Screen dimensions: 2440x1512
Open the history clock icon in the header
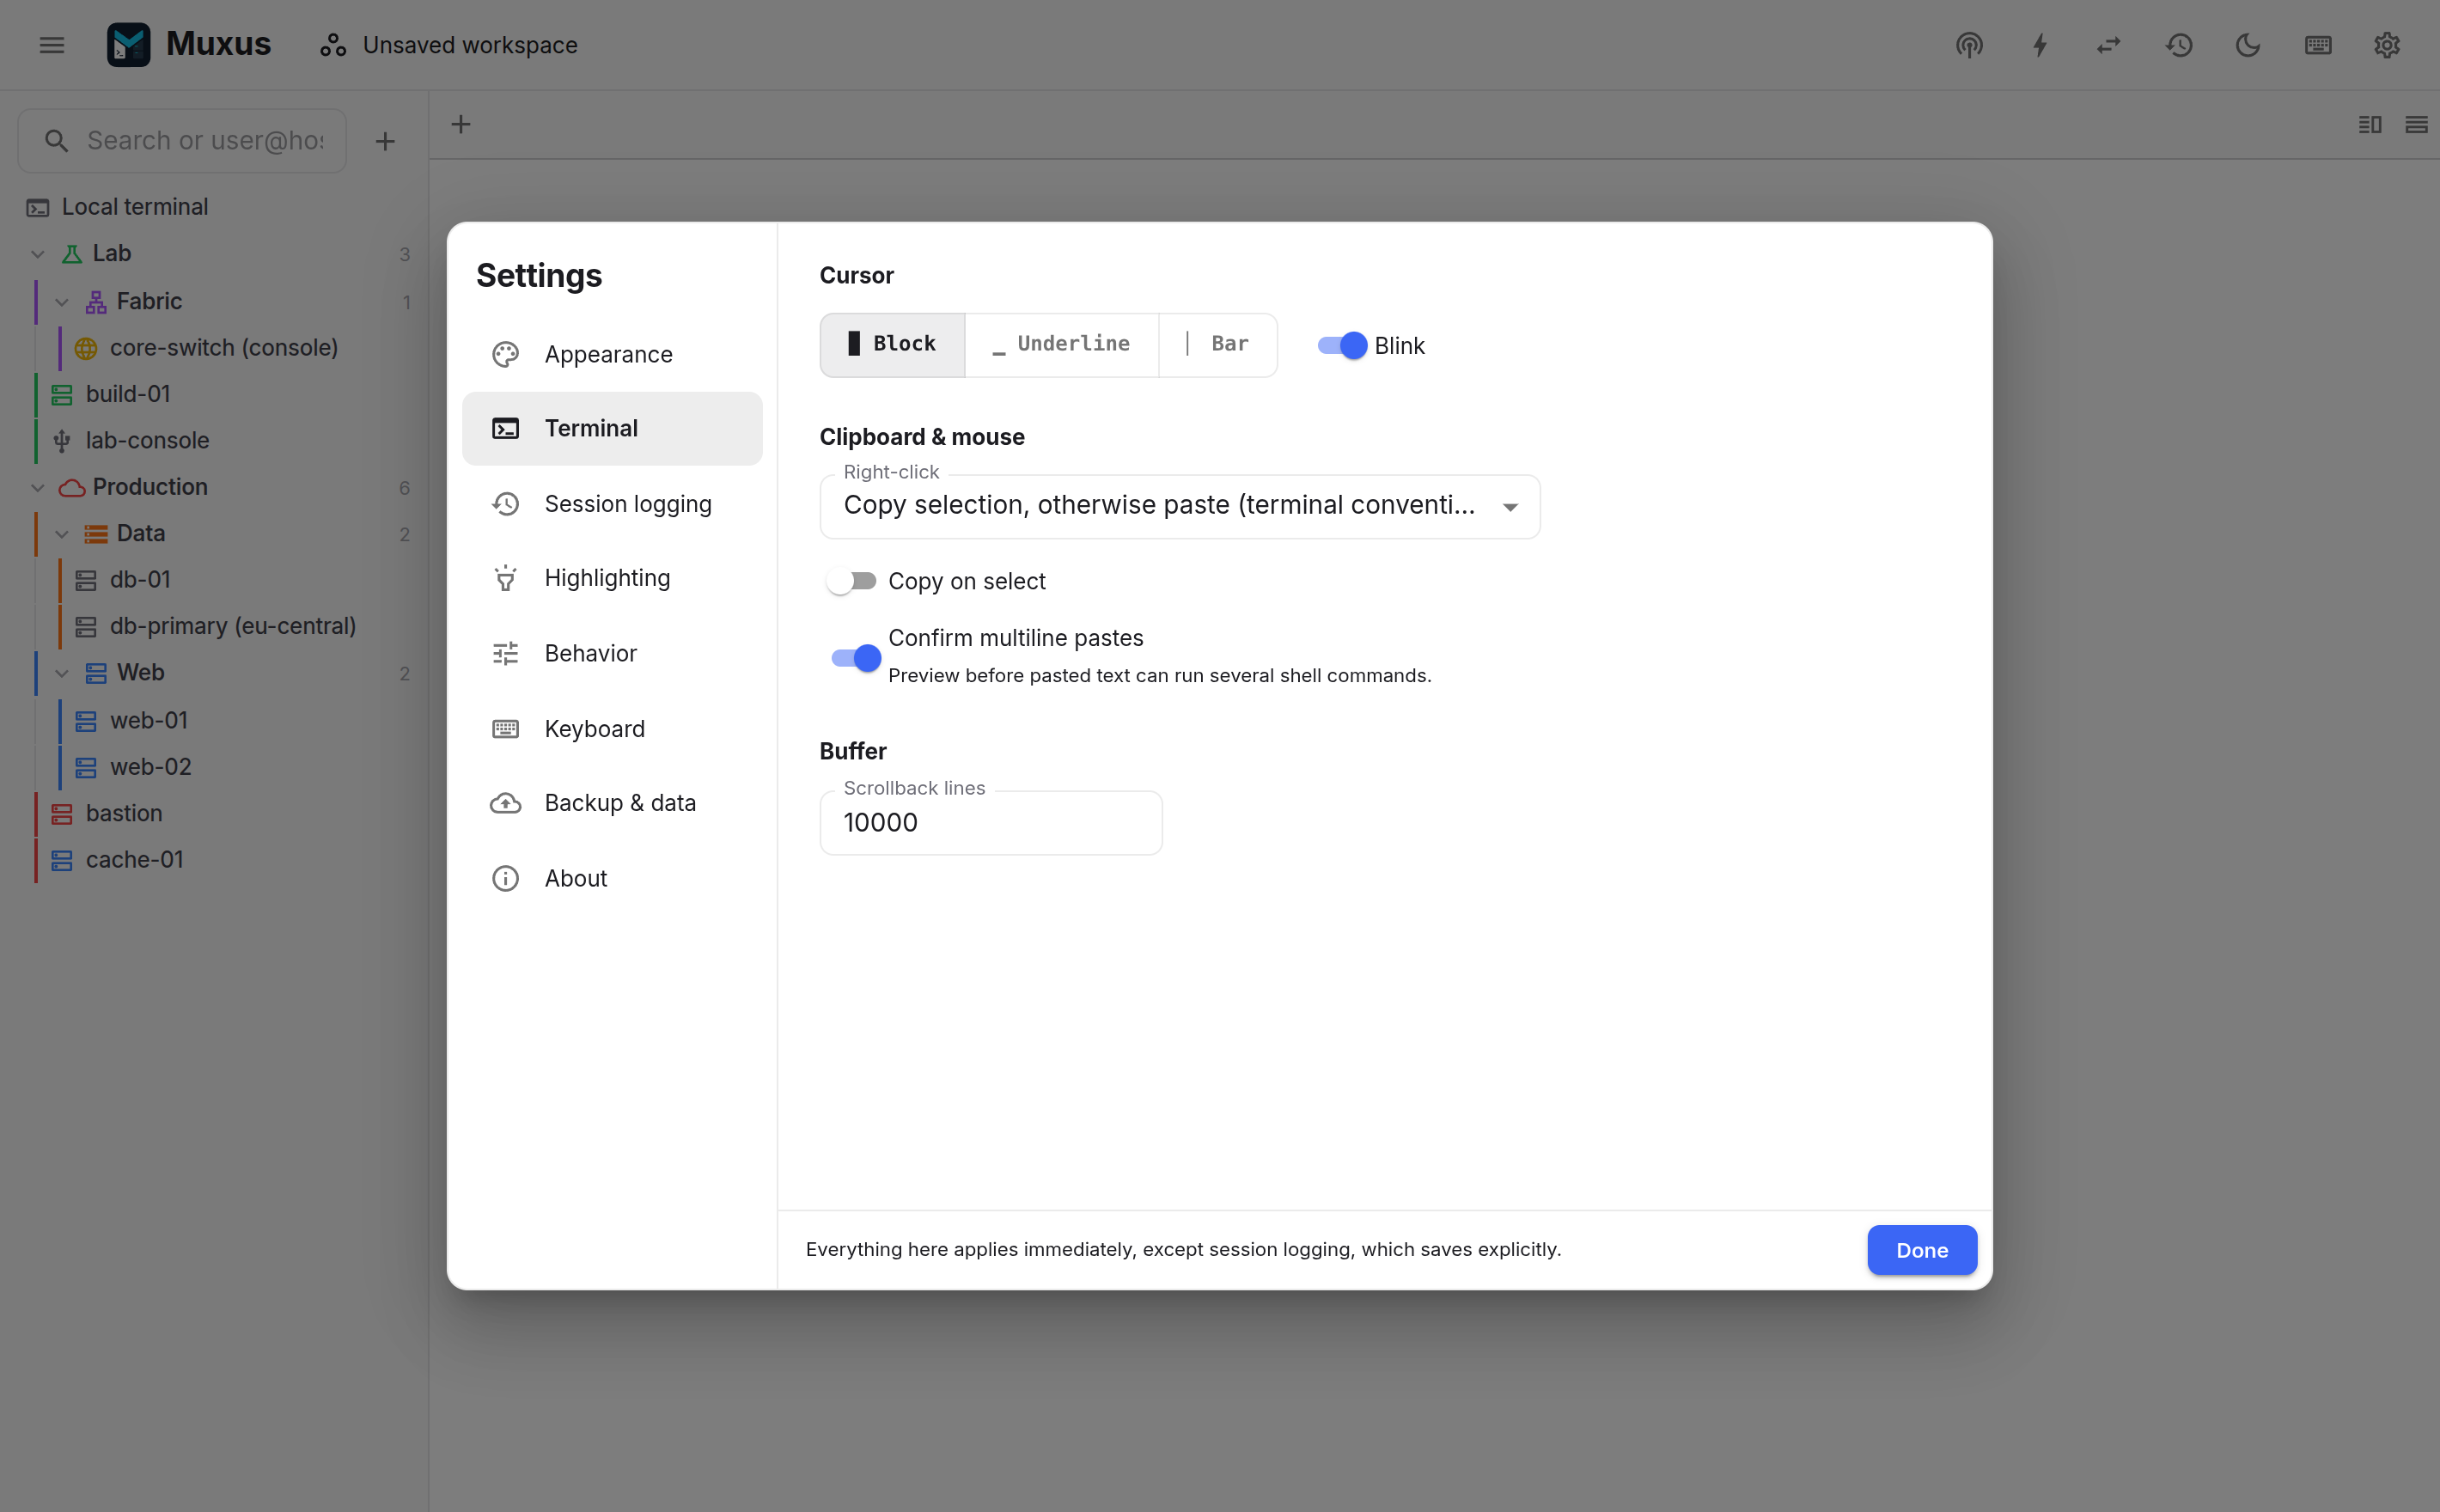pyautogui.click(x=2179, y=45)
